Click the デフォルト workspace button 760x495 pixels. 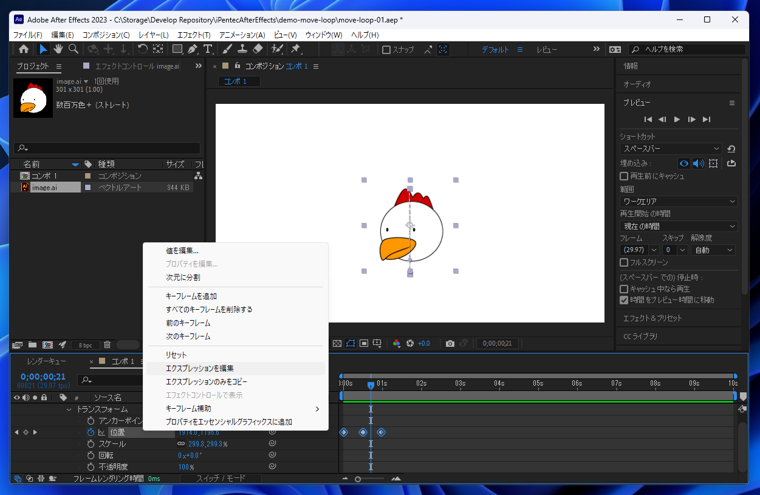[x=495, y=49]
